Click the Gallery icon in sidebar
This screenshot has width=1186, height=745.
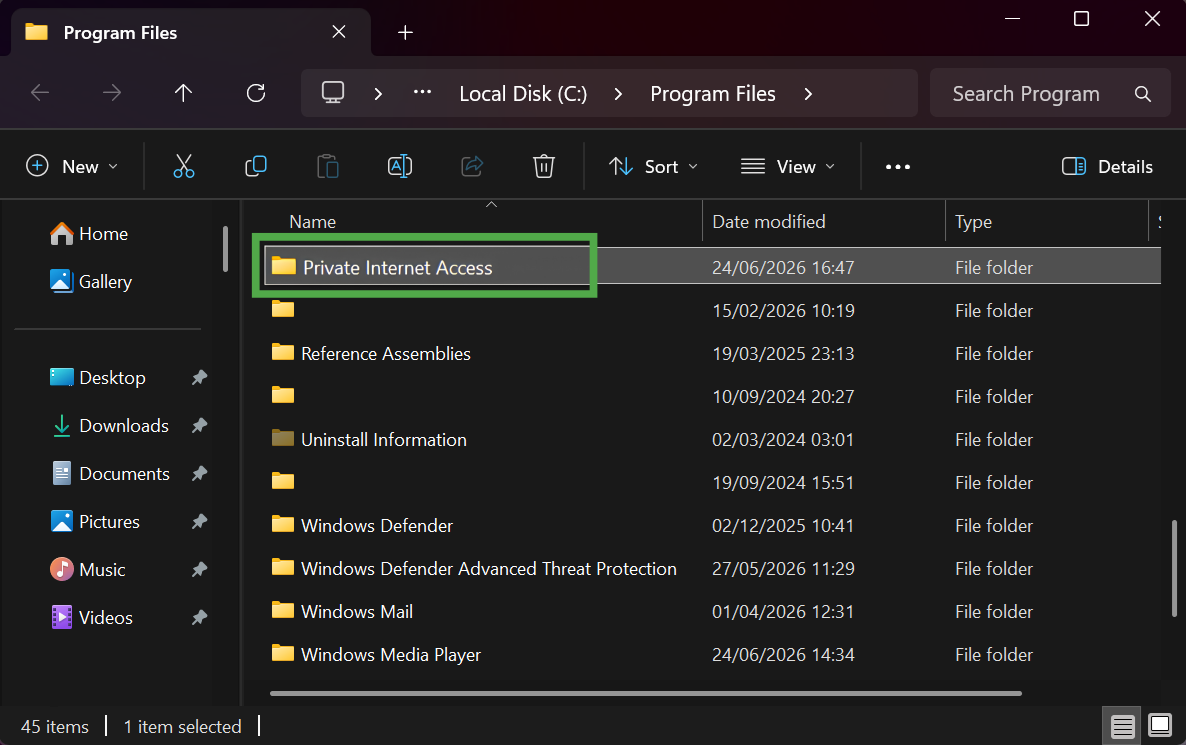click(61, 281)
